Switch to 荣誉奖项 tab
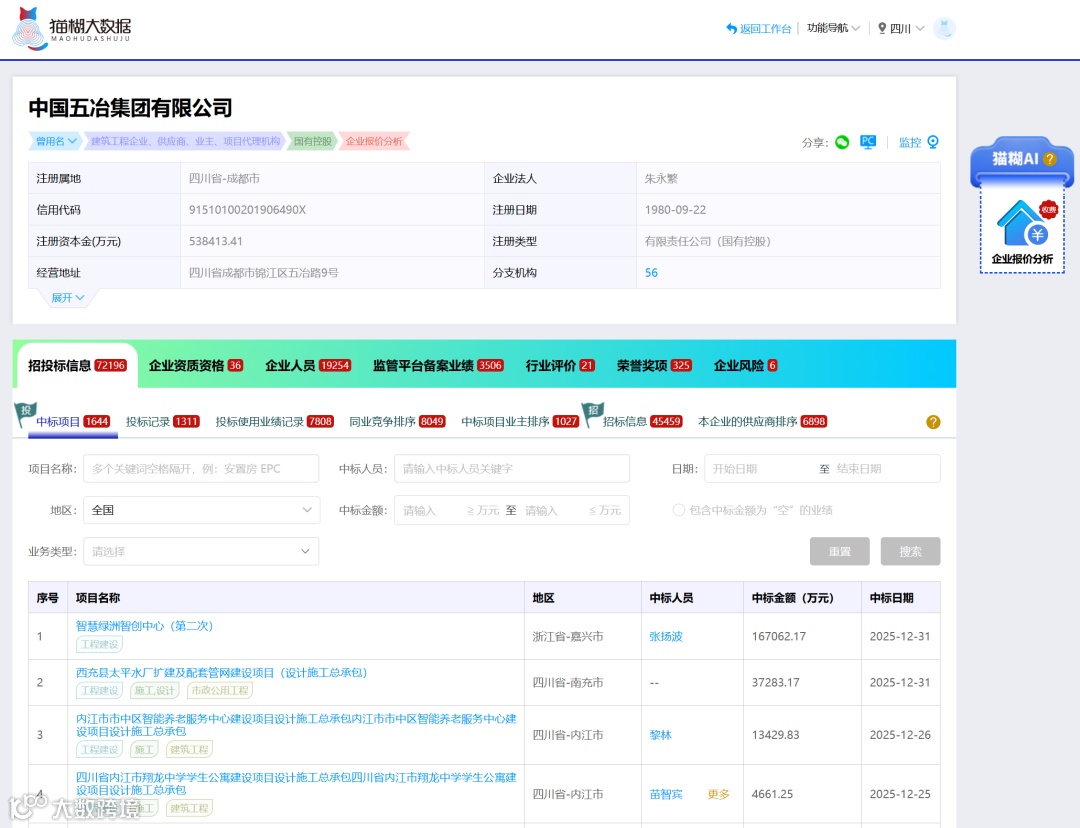Viewport: 1080px width, 828px height. 654,365
